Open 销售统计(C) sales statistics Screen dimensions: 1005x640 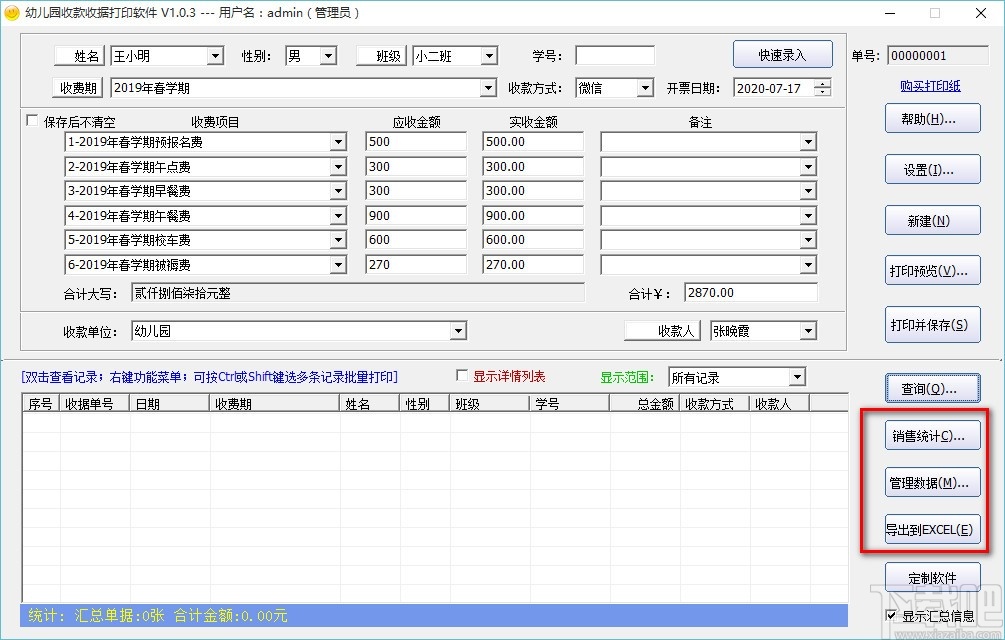931,435
